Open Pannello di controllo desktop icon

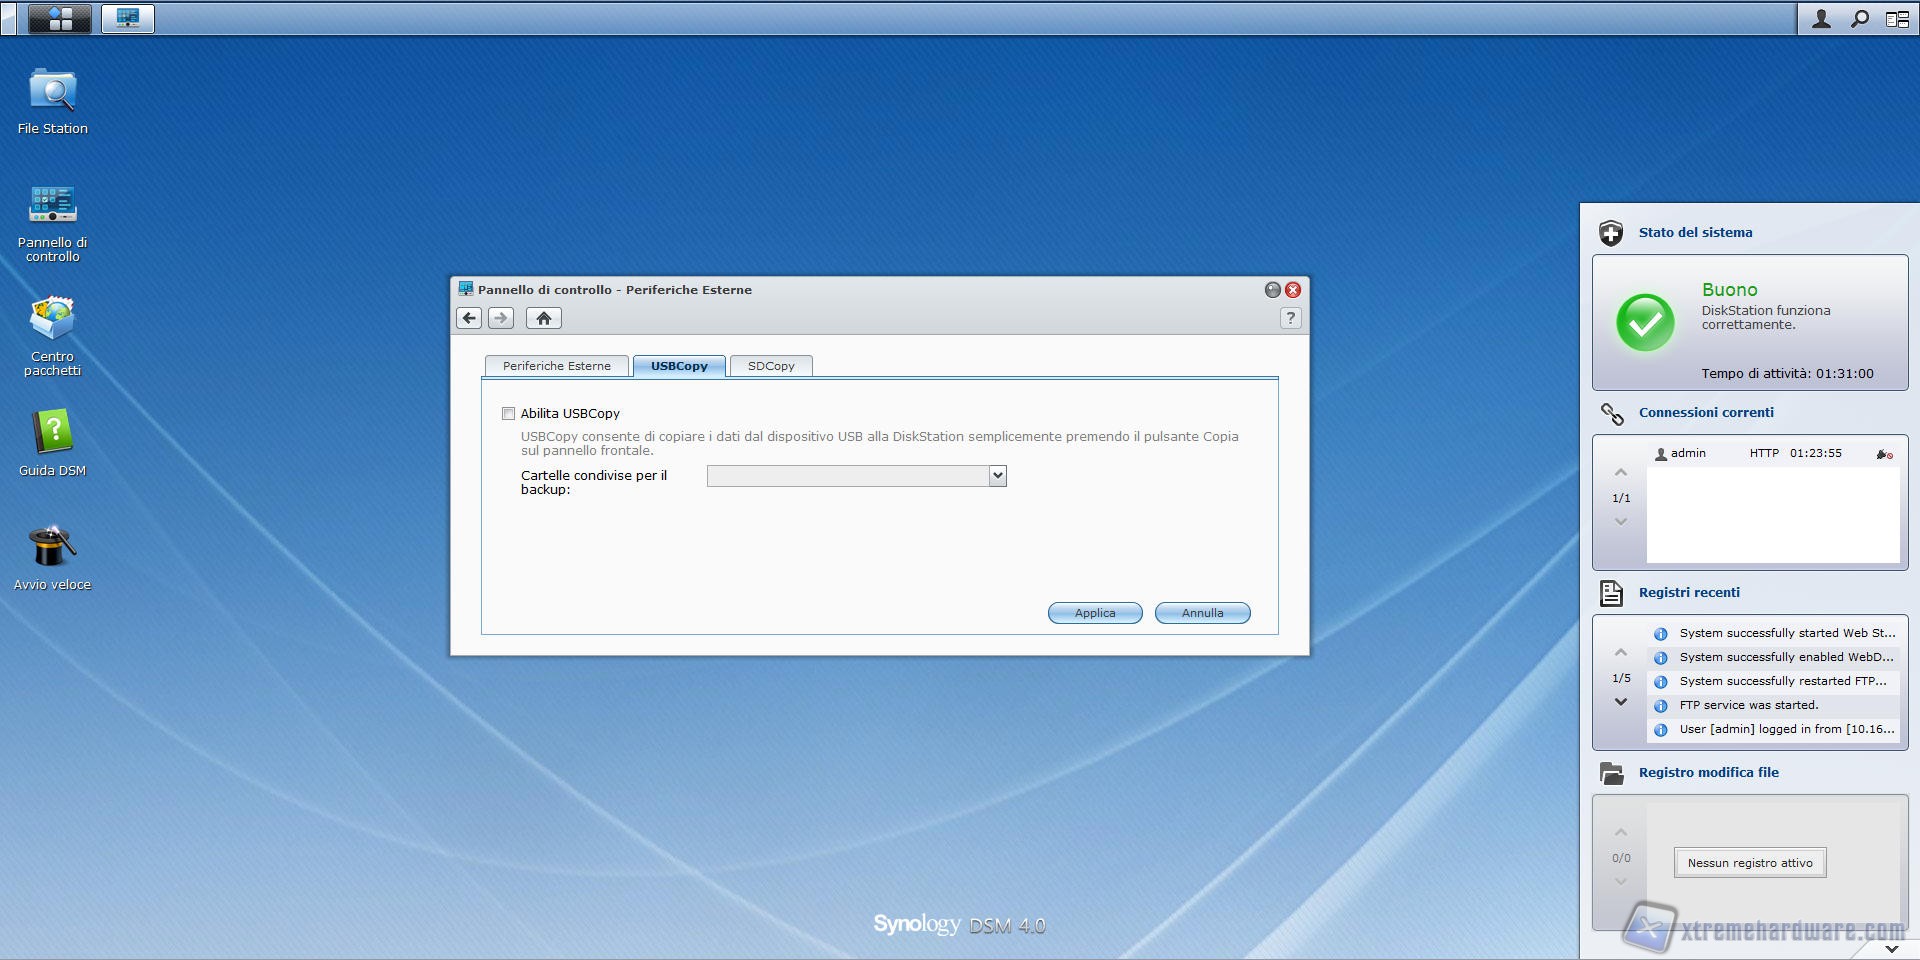52,205
